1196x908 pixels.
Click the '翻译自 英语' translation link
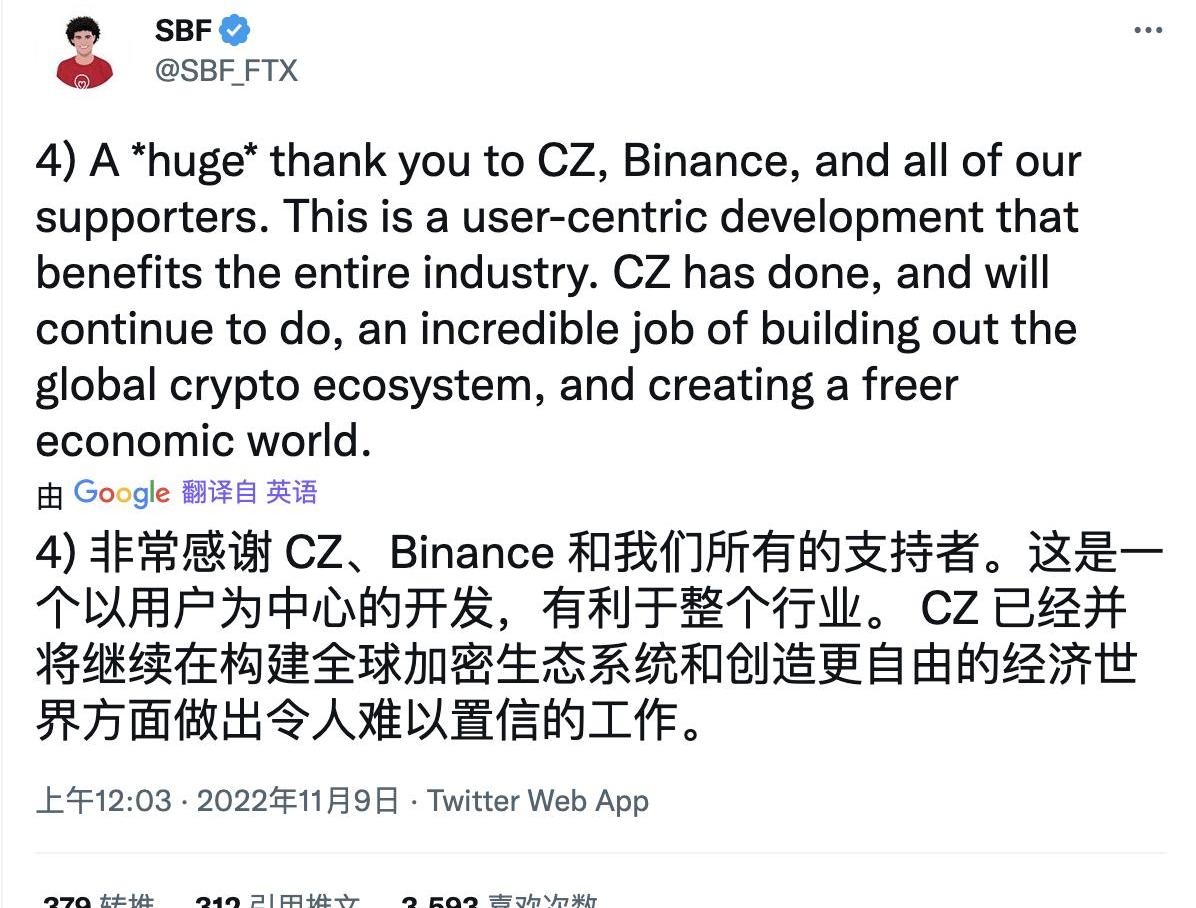[x=250, y=492]
